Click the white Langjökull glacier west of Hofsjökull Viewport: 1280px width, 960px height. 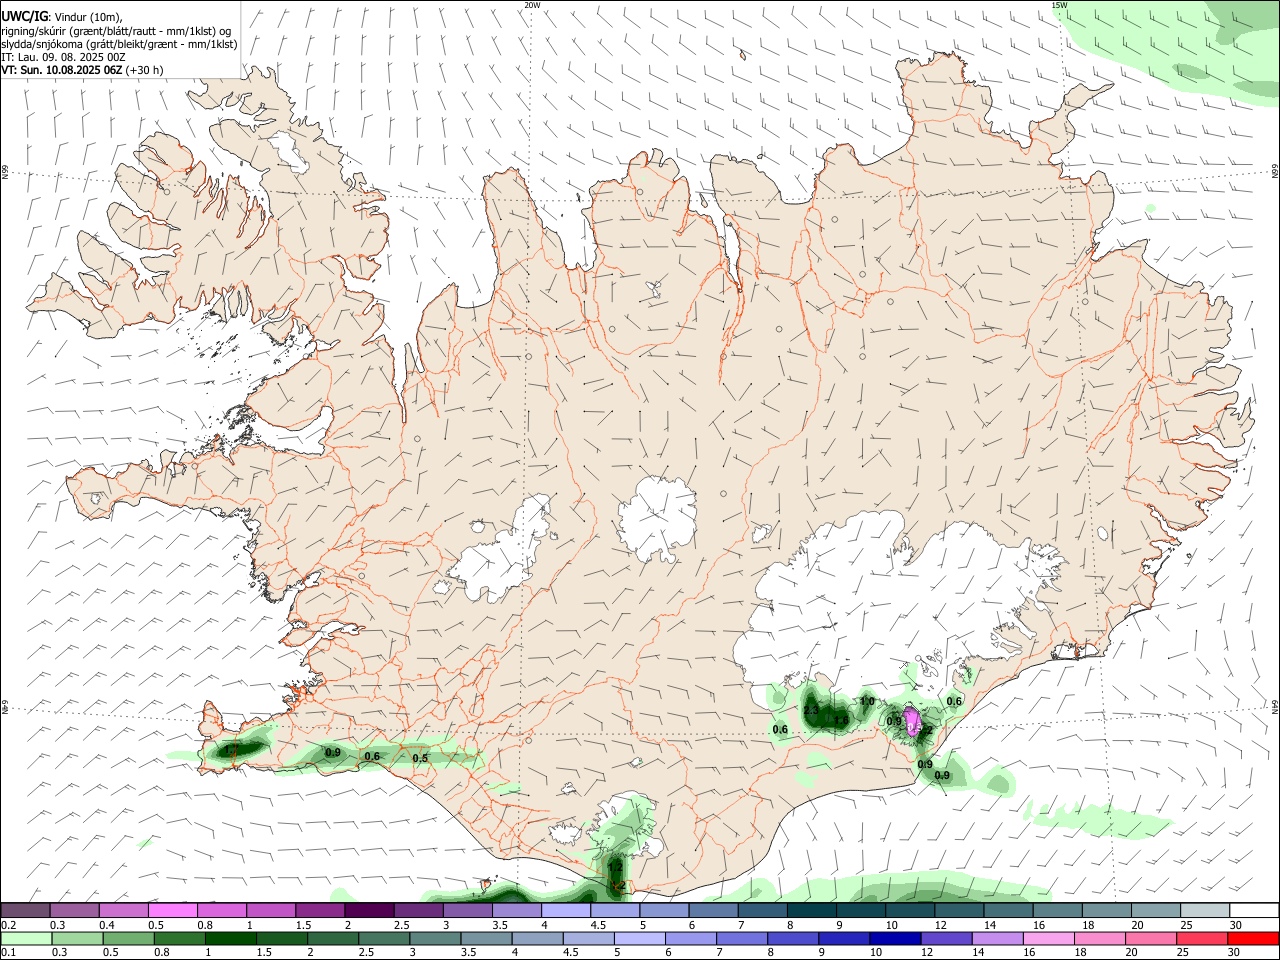504,556
